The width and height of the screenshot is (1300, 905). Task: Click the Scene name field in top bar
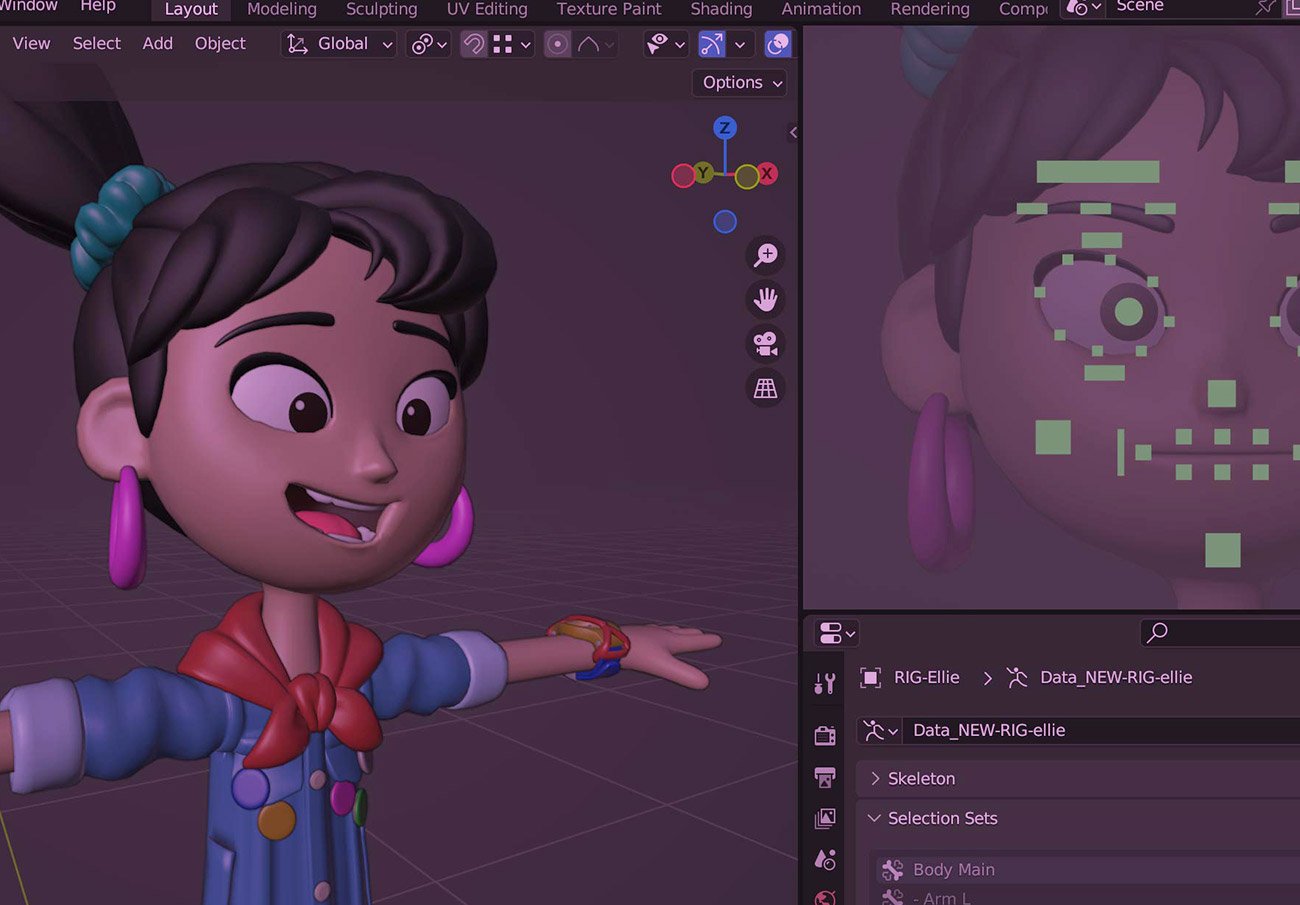tap(1180, 7)
